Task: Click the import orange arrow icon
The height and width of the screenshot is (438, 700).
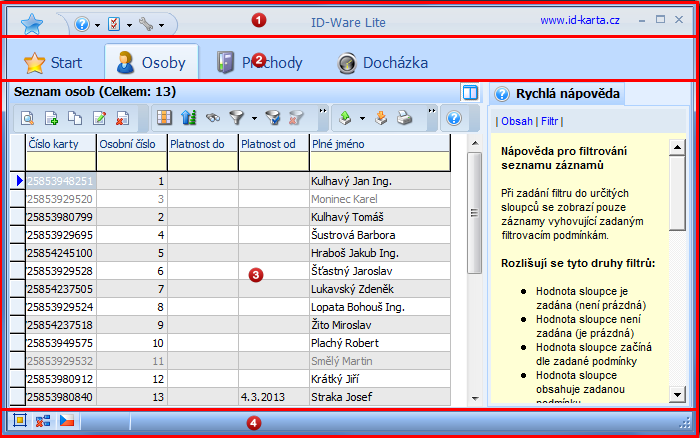Action: [381, 118]
